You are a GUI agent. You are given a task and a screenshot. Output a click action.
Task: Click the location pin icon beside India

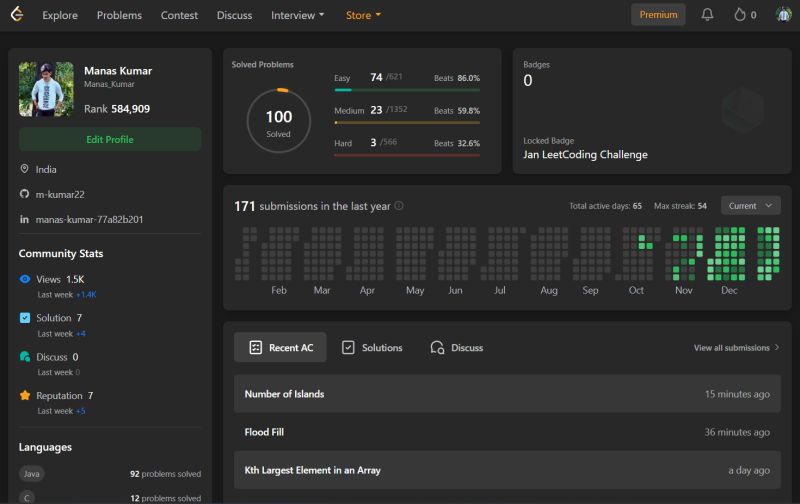click(x=24, y=169)
